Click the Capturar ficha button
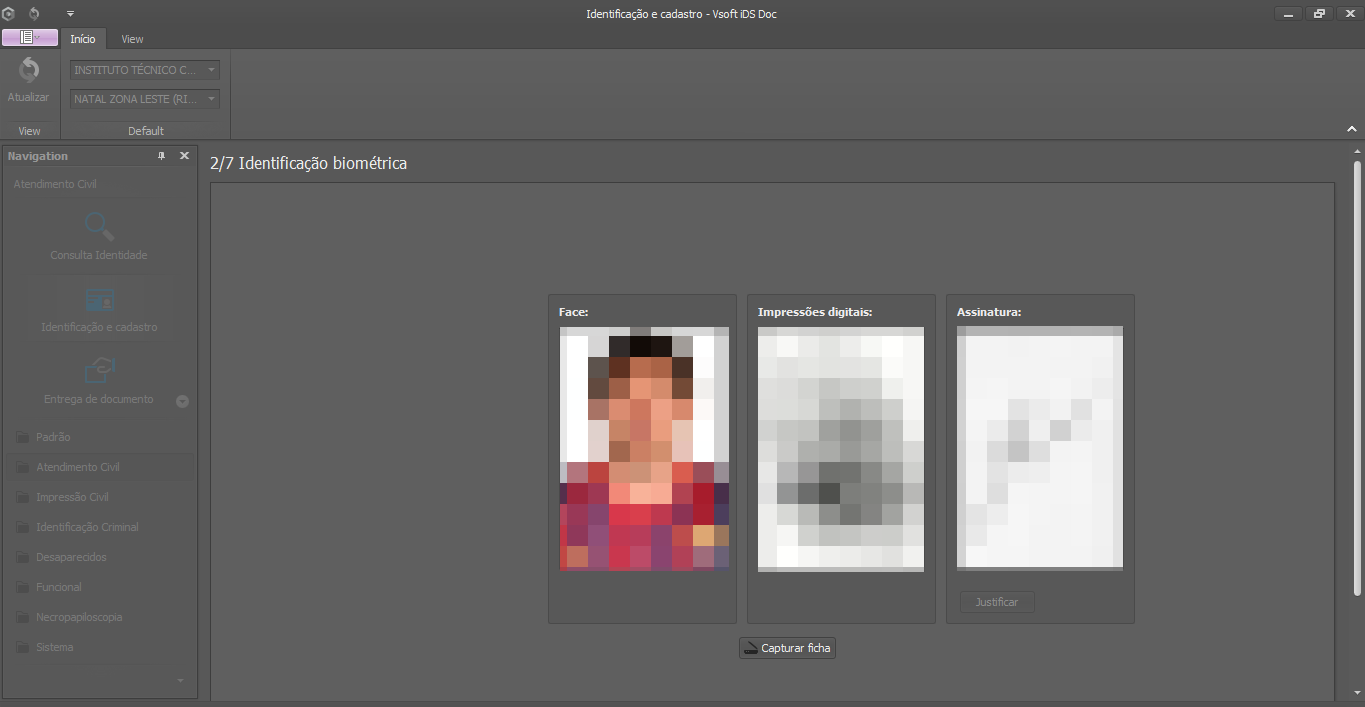Image resolution: width=1365 pixels, height=707 pixels. click(x=787, y=648)
